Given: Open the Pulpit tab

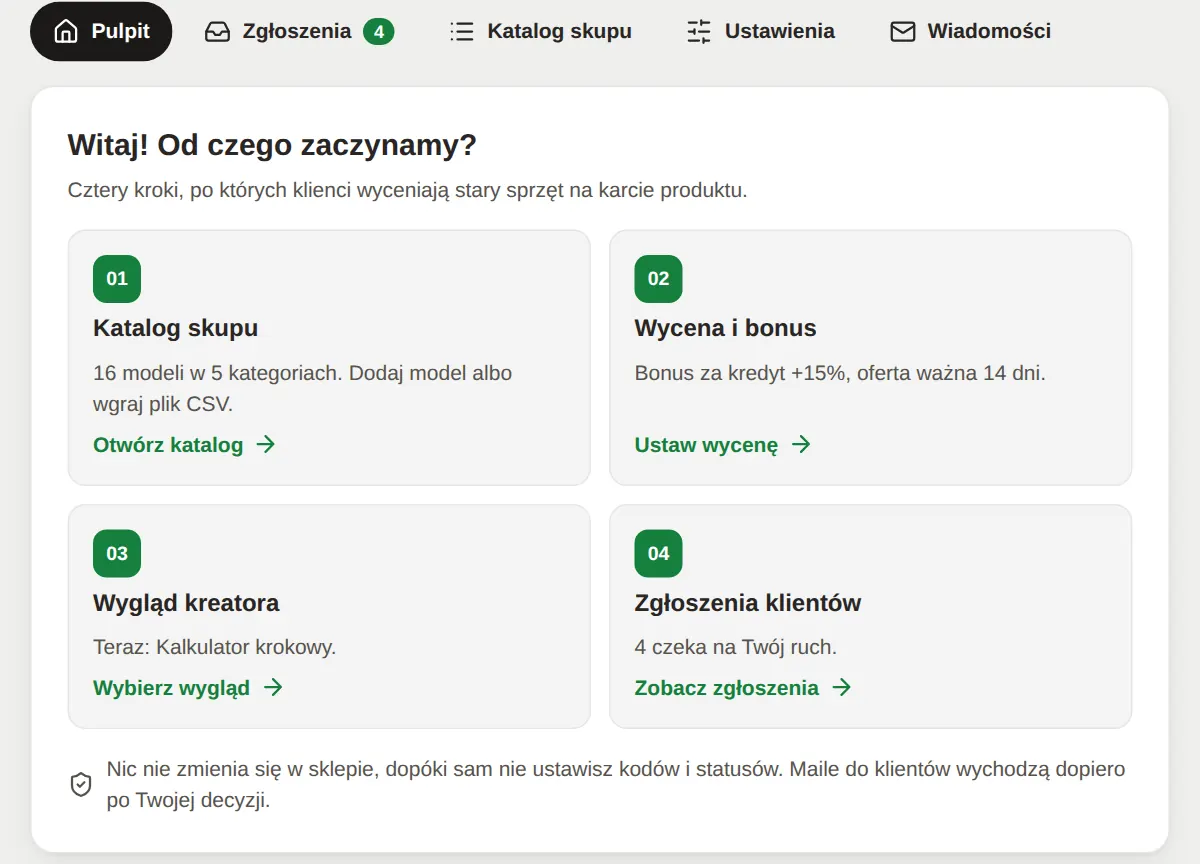Looking at the screenshot, I should tap(101, 31).
